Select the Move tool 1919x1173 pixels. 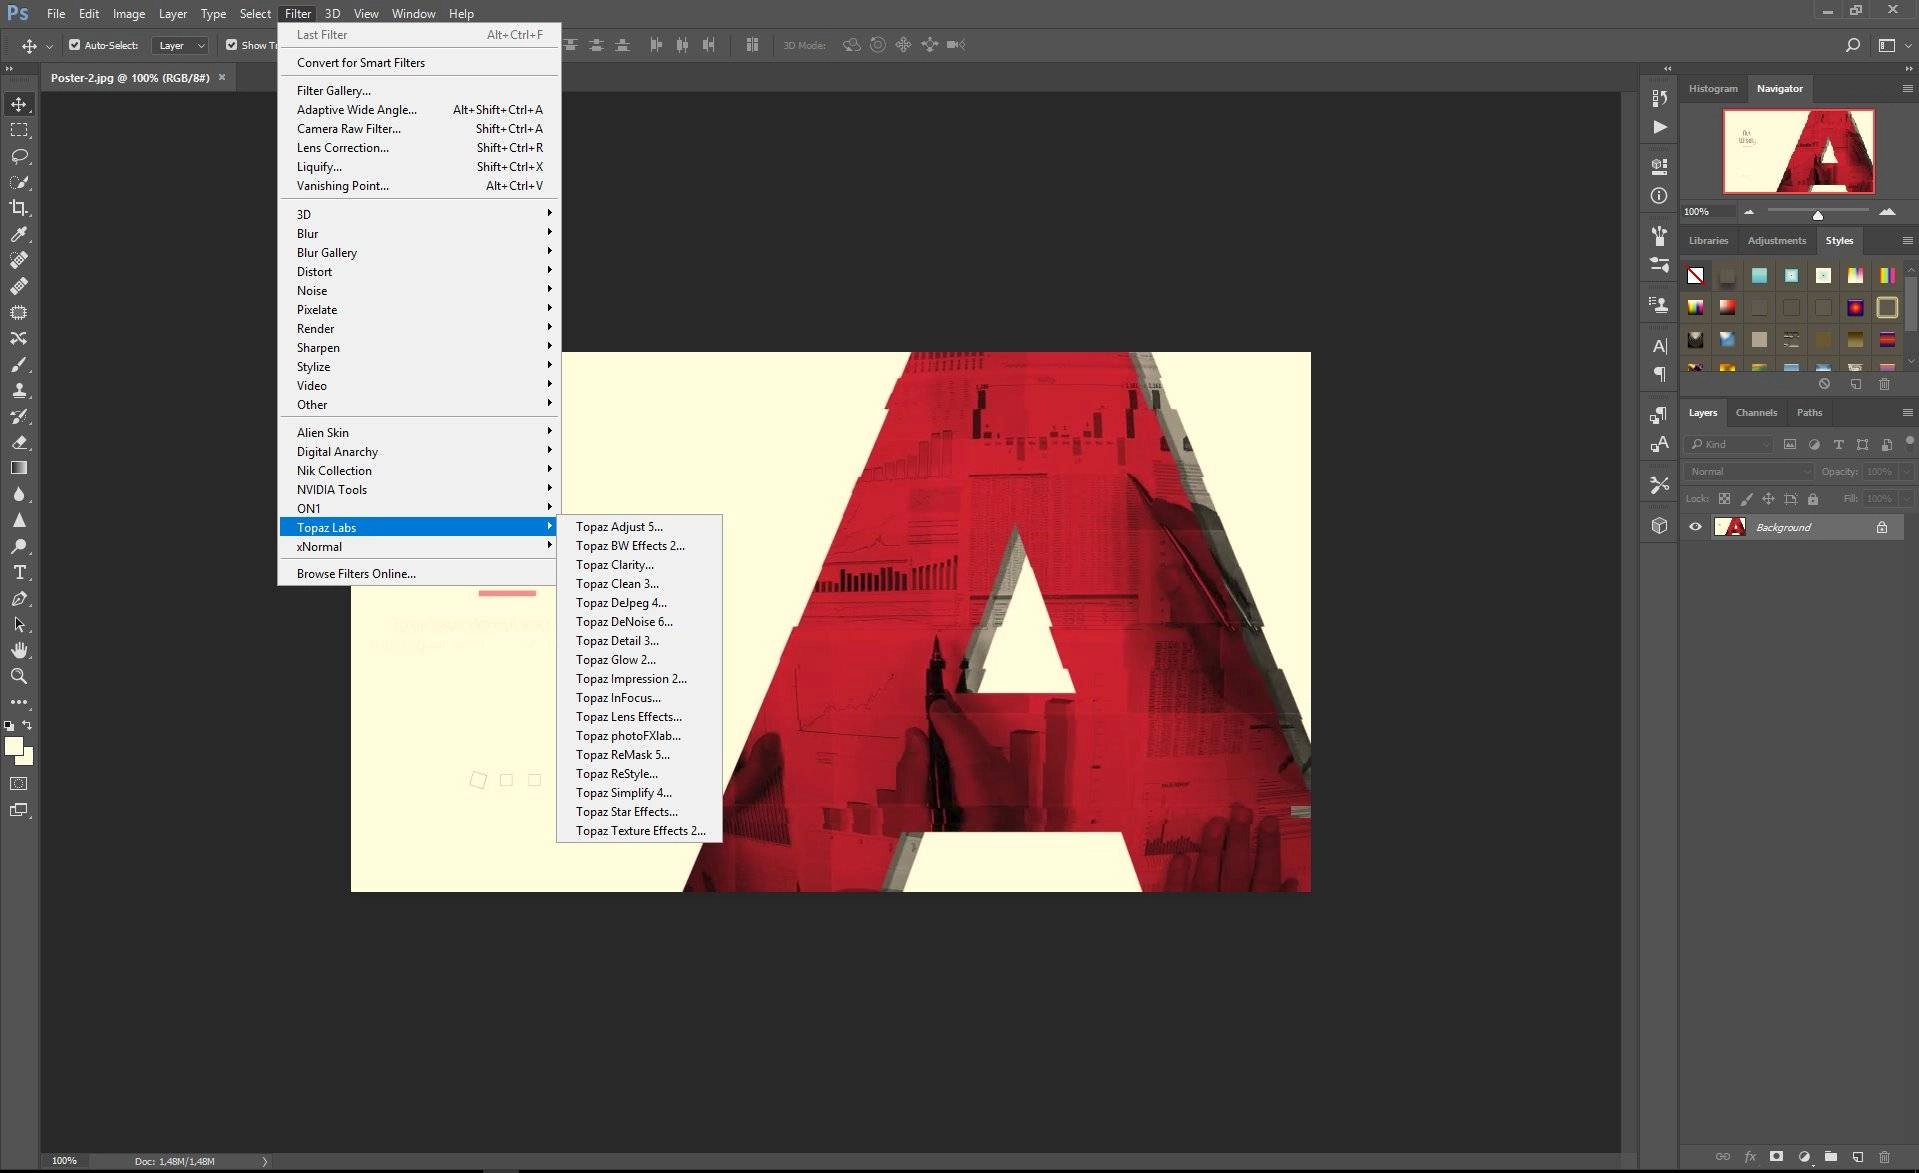19,104
